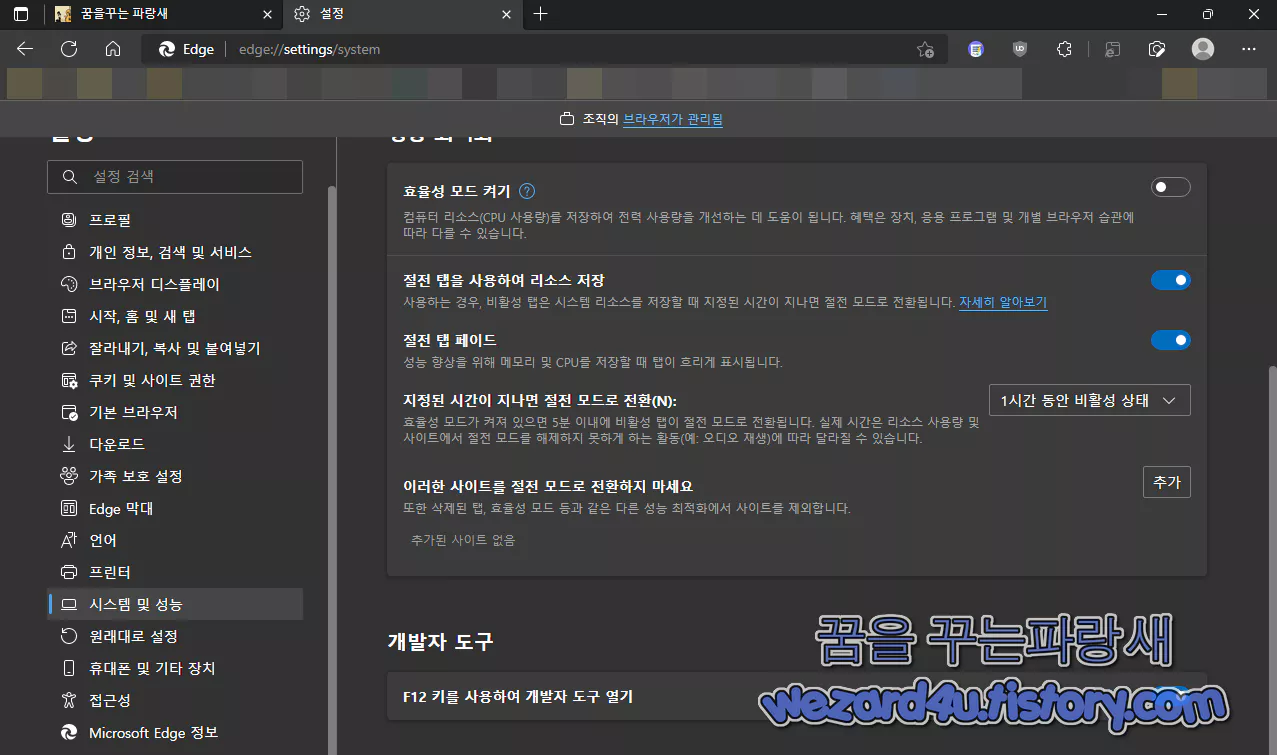Click the favorites star icon in address bar
Image resolution: width=1277 pixels, height=755 pixels.
[925, 48]
